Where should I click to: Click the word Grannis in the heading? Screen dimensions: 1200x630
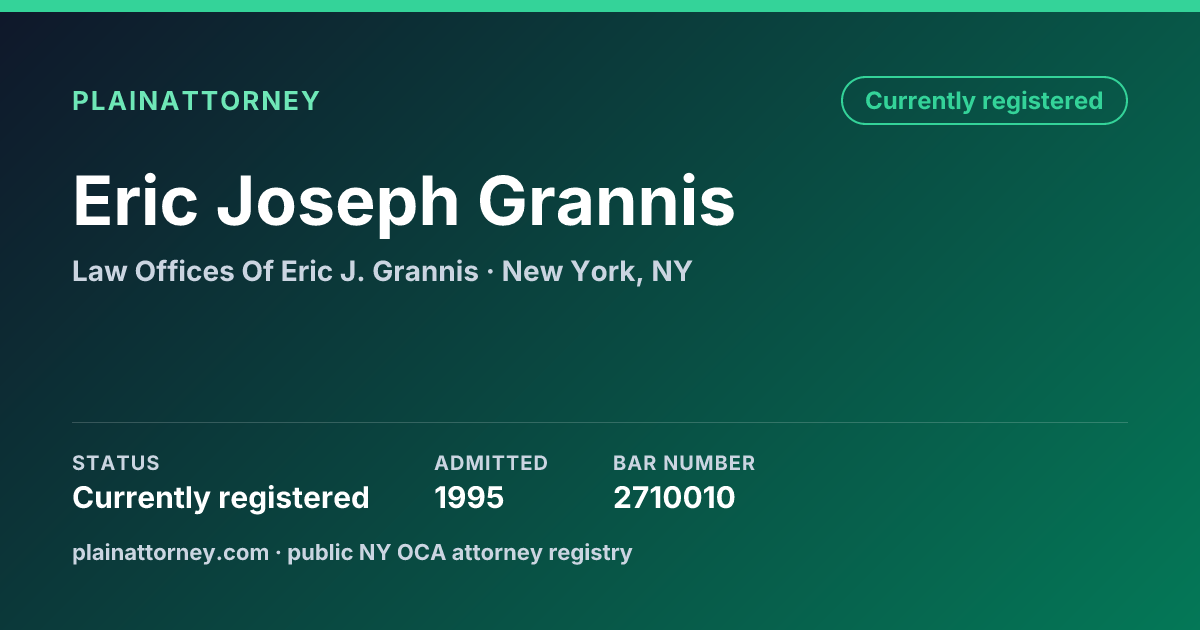pyautogui.click(x=607, y=203)
